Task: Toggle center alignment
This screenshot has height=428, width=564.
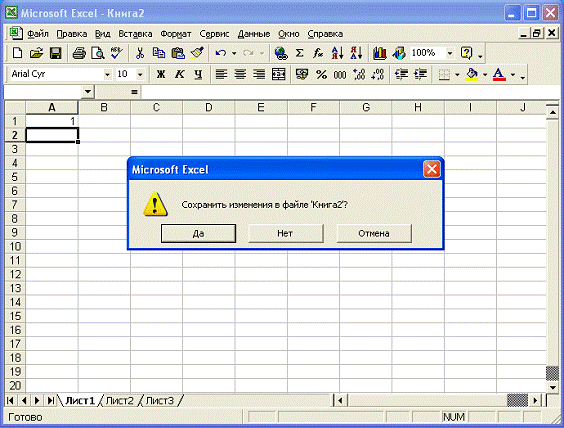Action: pyautogui.click(x=240, y=74)
